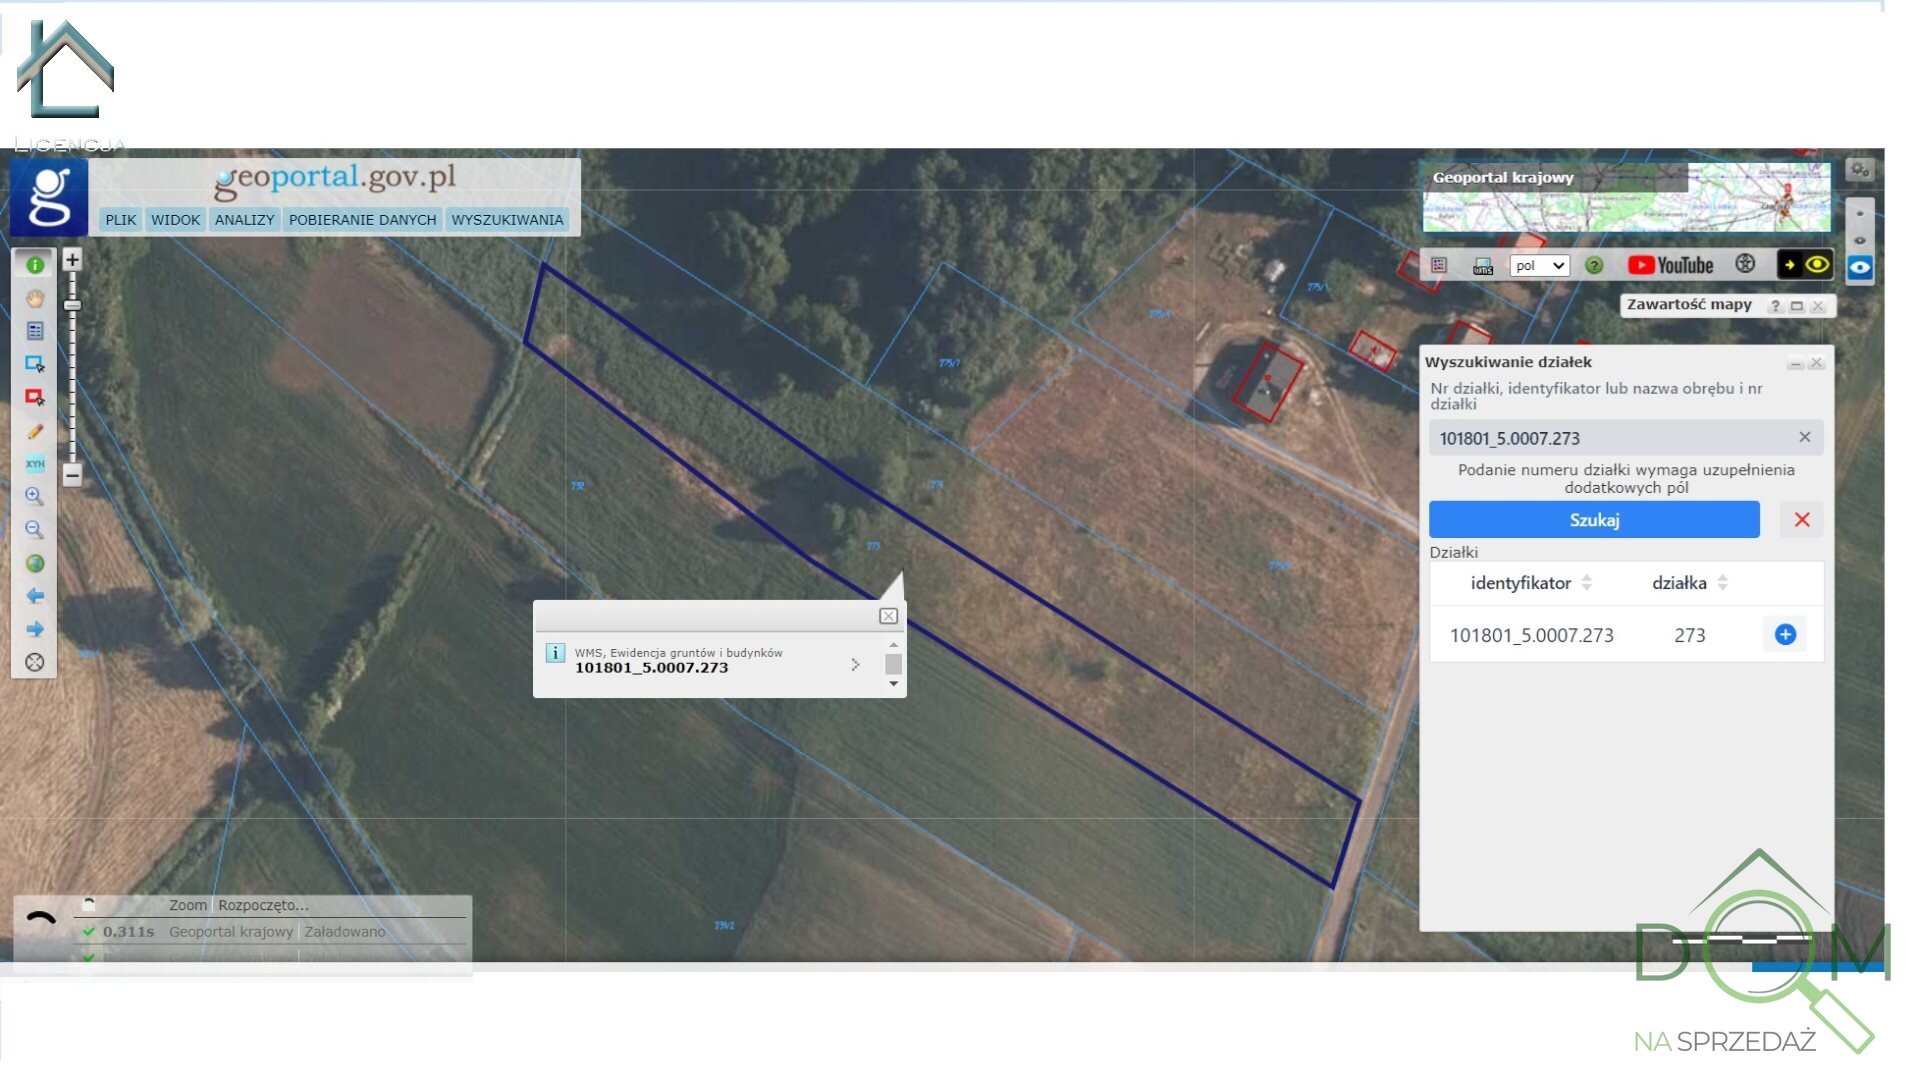1918x1080 pixels.
Task: Click the zoom slider handle
Action: [72, 305]
